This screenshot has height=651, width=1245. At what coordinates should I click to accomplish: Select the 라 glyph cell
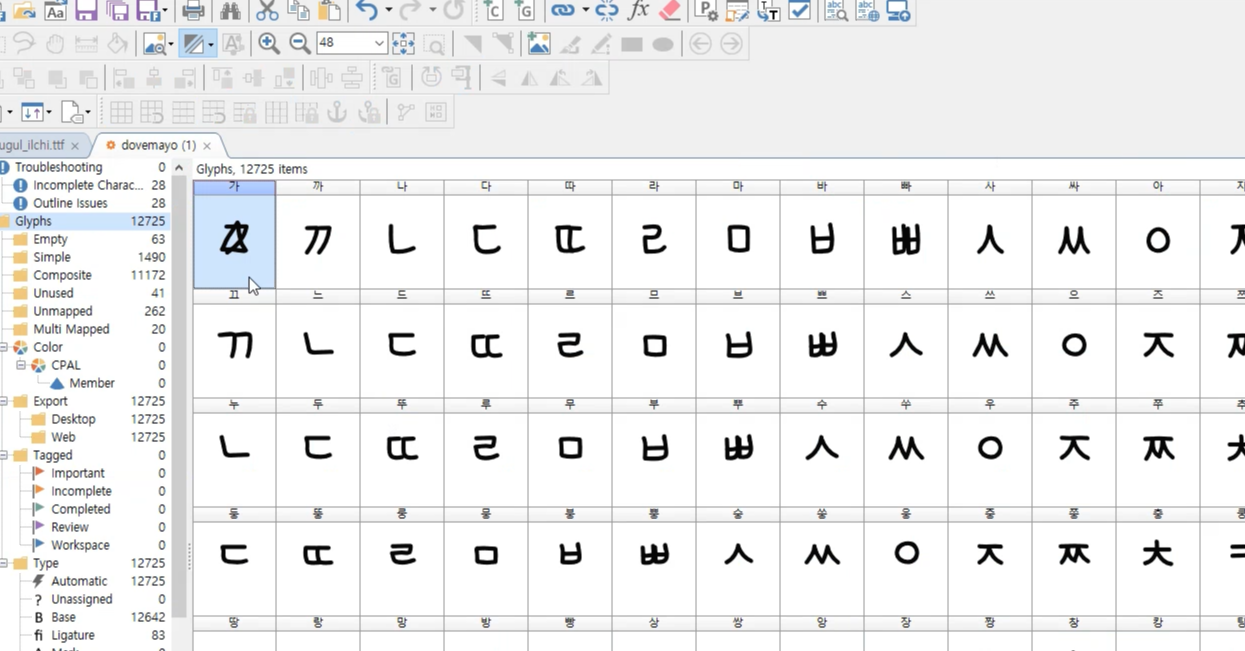pos(654,235)
